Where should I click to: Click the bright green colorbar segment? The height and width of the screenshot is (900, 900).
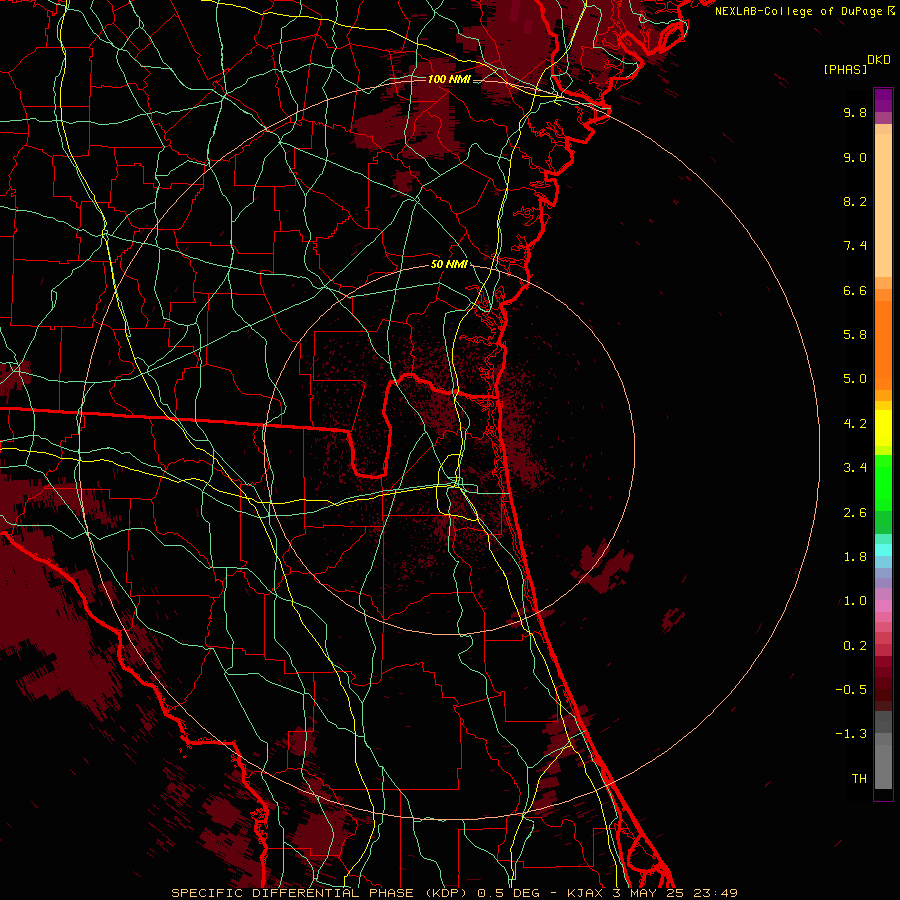pyautogui.click(x=883, y=482)
